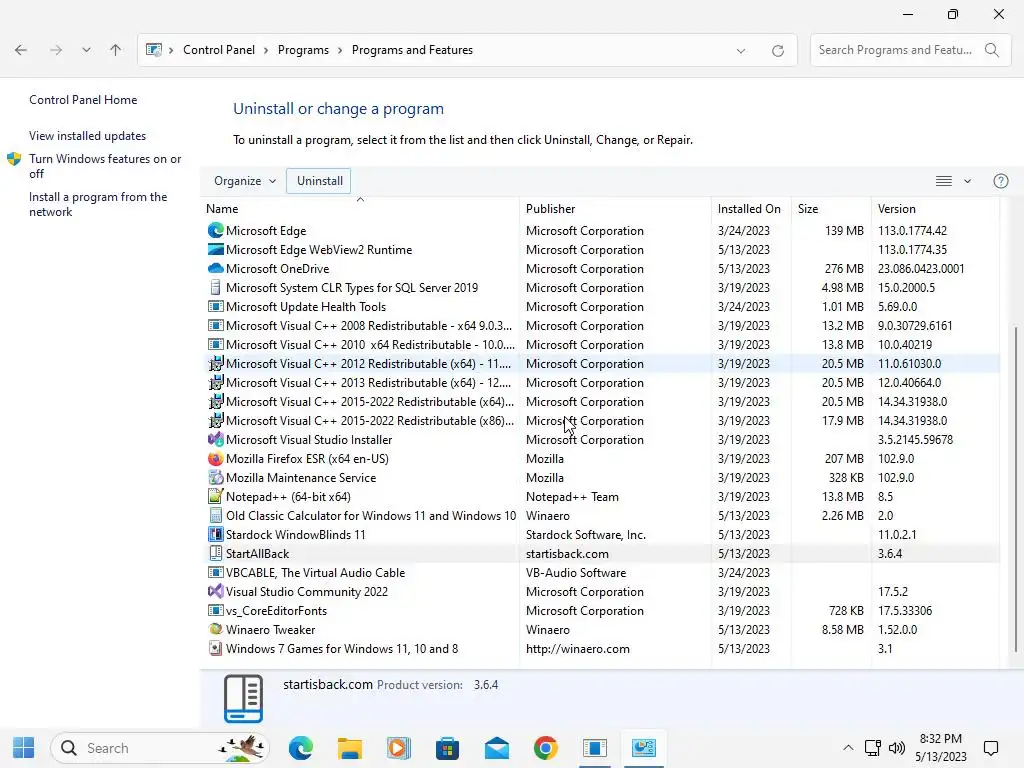The height and width of the screenshot is (768, 1024).
Task: Navigate to Control Panel breadcrumb
Action: (x=219, y=50)
